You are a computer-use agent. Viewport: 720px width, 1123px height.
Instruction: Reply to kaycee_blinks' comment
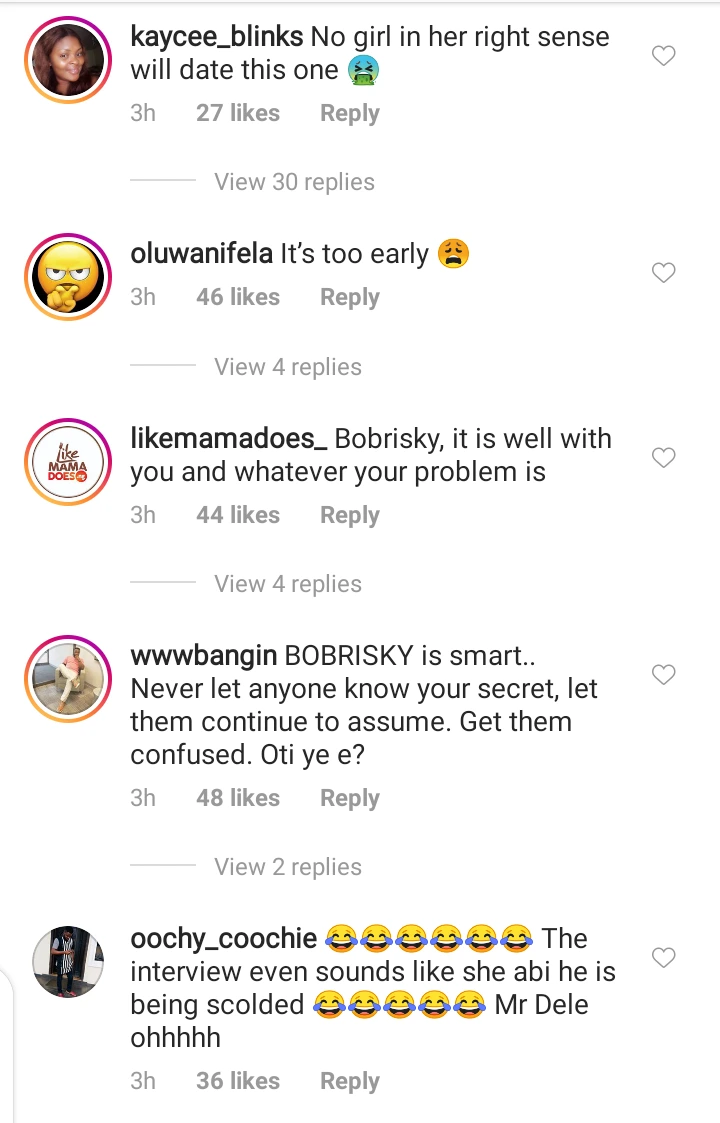tap(349, 114)
